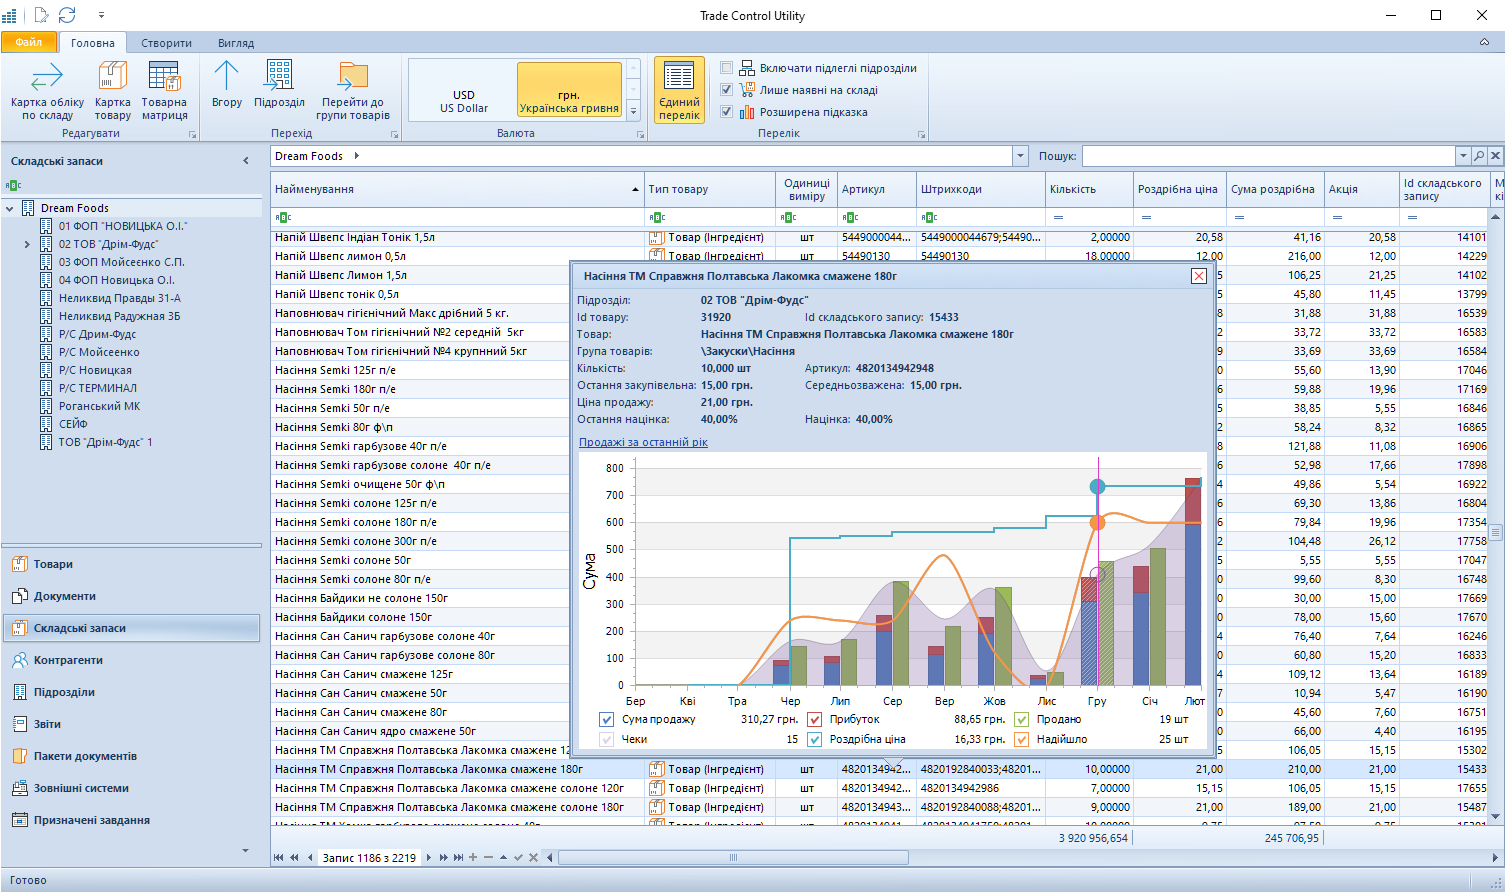Collapse the Складські запаси panel
The height and width of the screenshot is (893, 1506).
pyautogui.click(x=246, y=160)
